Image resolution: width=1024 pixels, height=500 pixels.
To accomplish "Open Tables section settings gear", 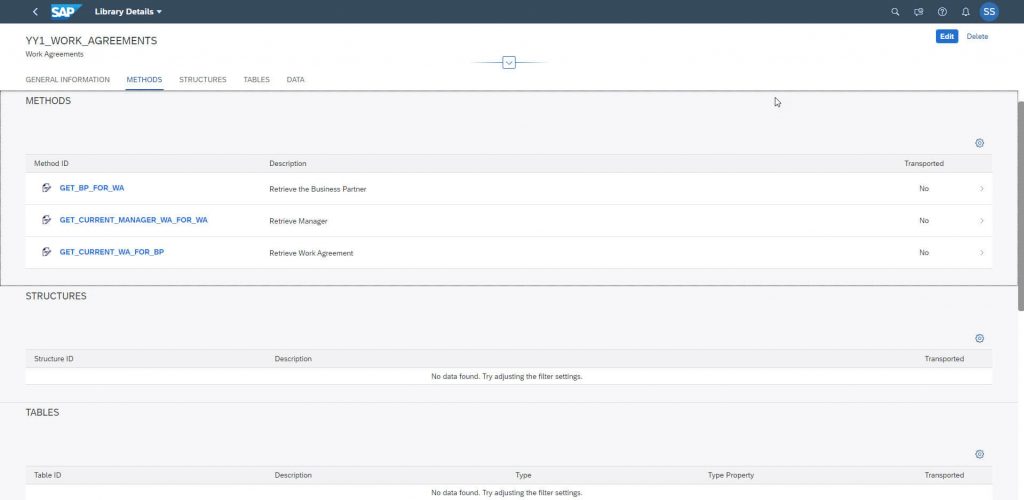I will (x=979, y=454).
